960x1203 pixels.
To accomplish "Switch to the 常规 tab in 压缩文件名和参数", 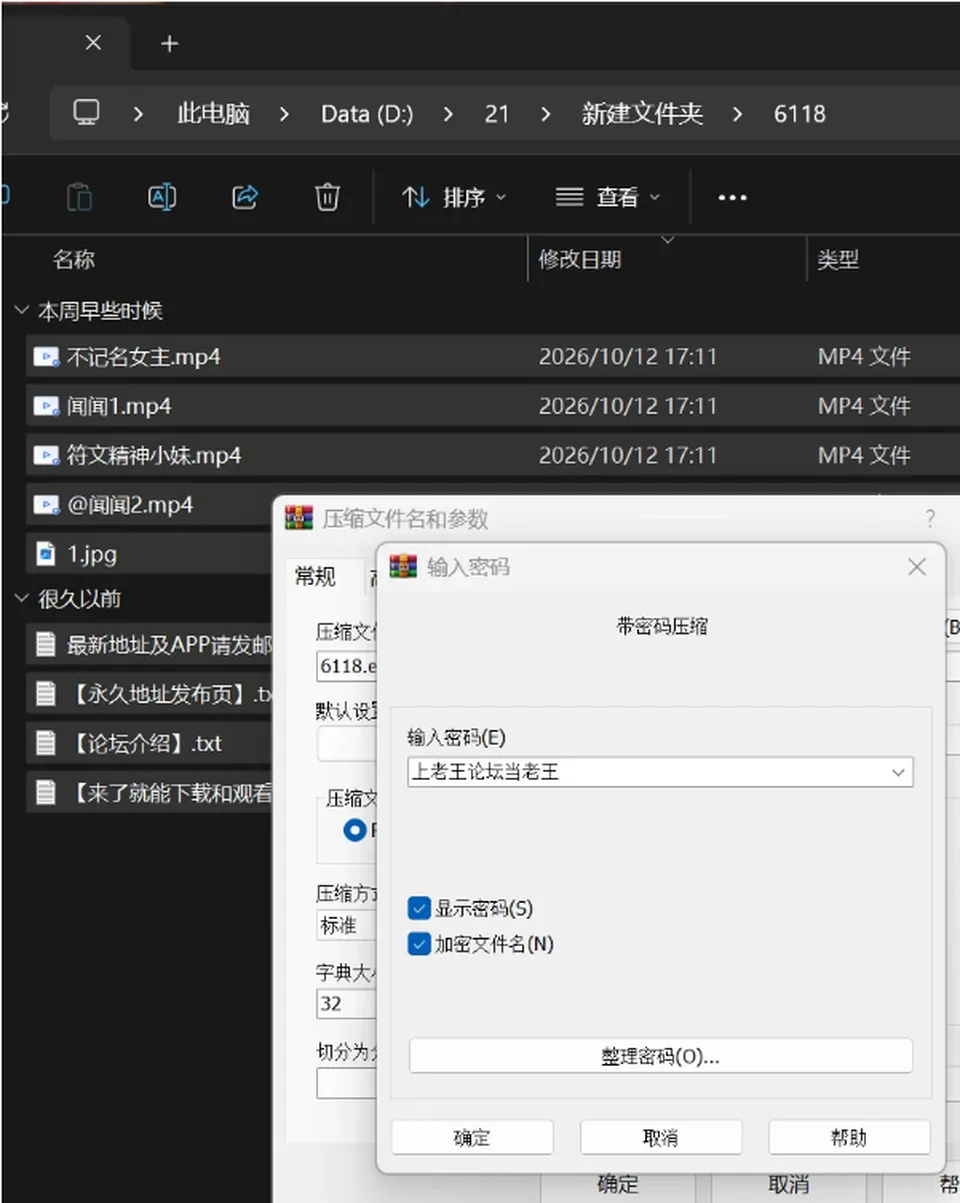I will (x=316, y=576).
